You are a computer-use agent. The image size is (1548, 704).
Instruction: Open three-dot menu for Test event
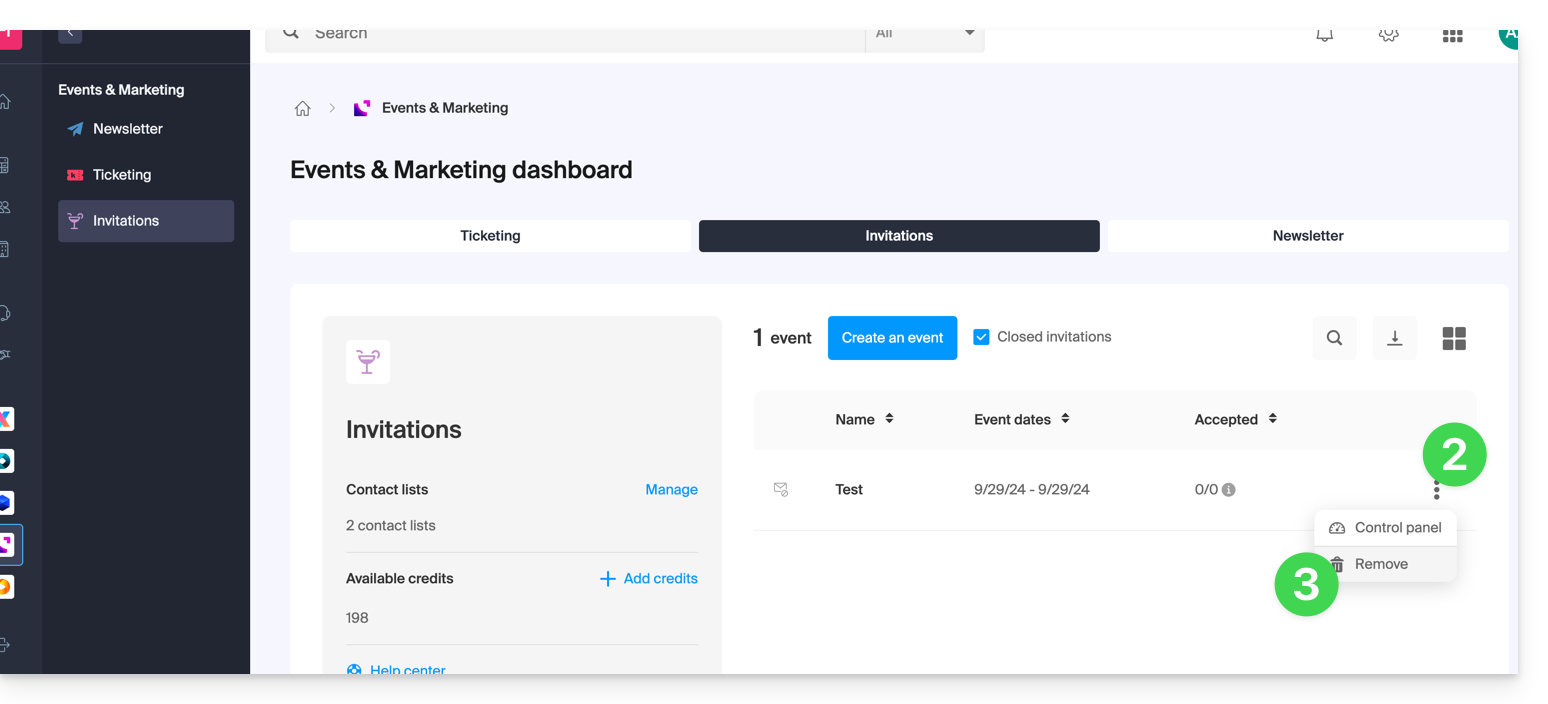pos(1436,490)
